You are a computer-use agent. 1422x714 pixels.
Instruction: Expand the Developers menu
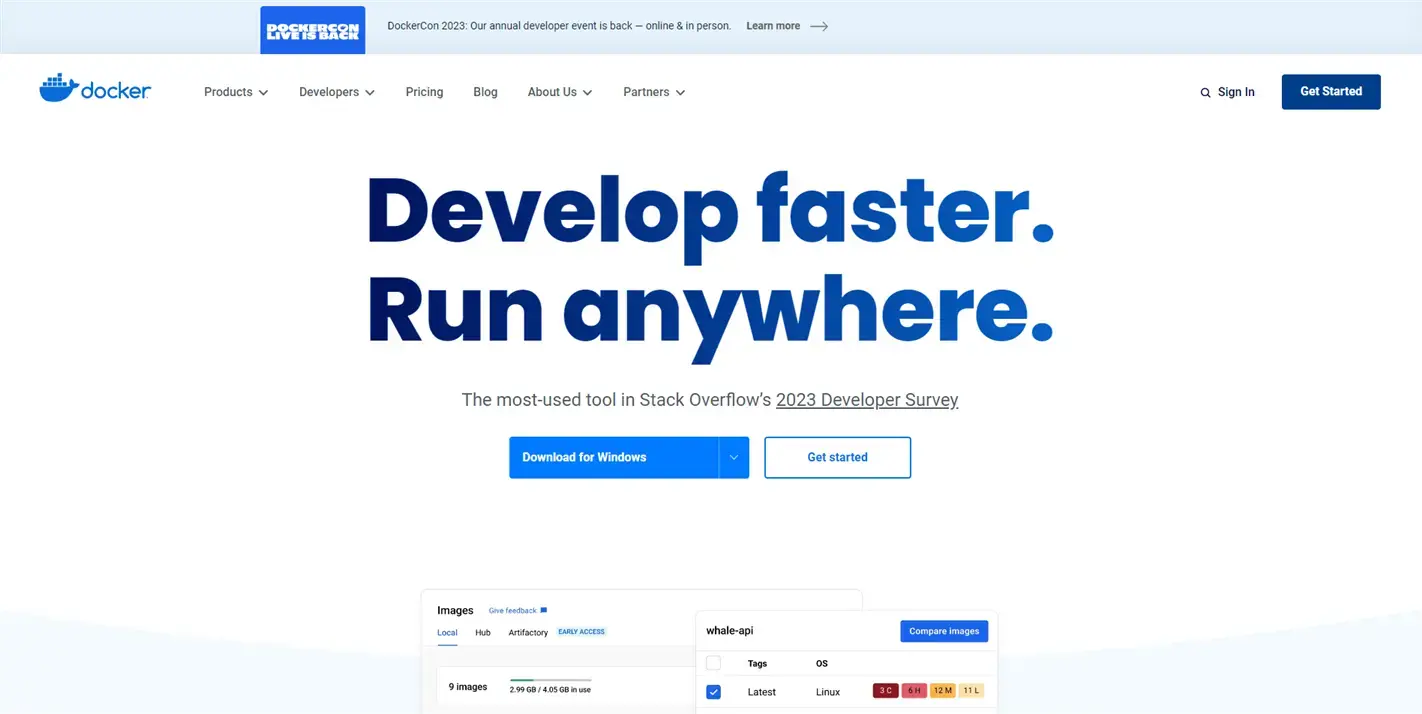[337, 92]
